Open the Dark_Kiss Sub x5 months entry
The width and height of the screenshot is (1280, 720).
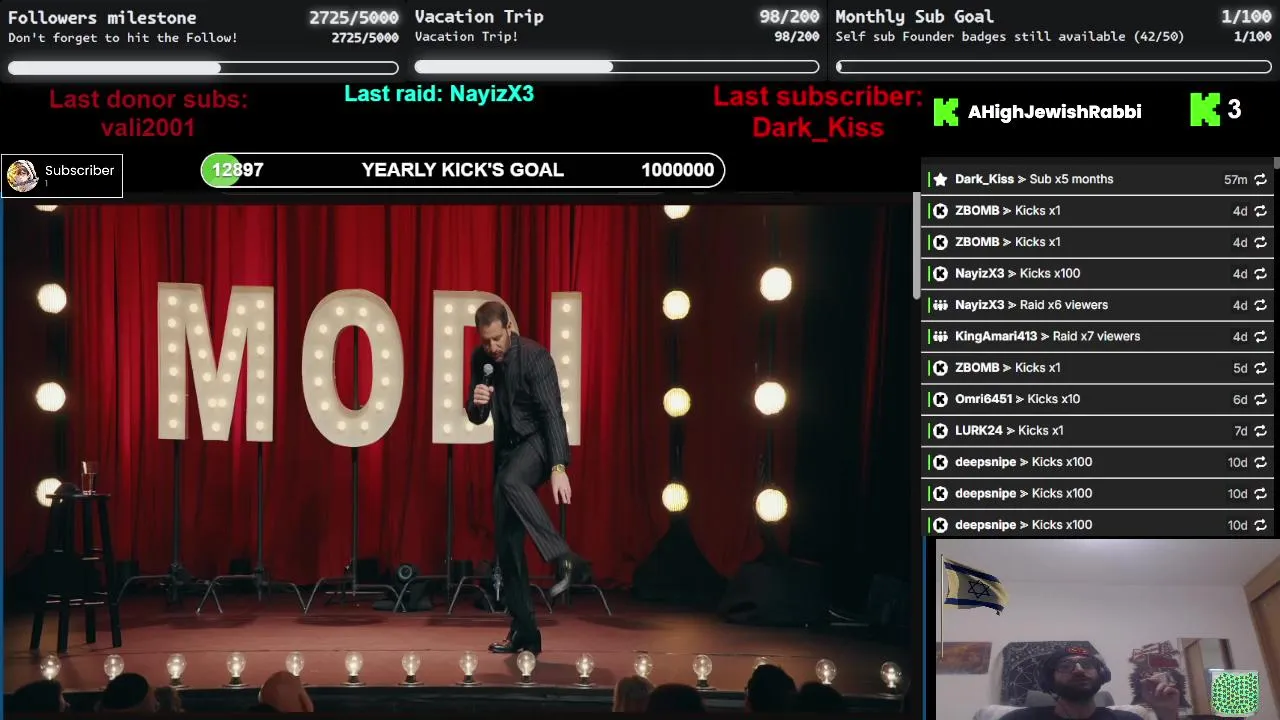coord(1098,179)
